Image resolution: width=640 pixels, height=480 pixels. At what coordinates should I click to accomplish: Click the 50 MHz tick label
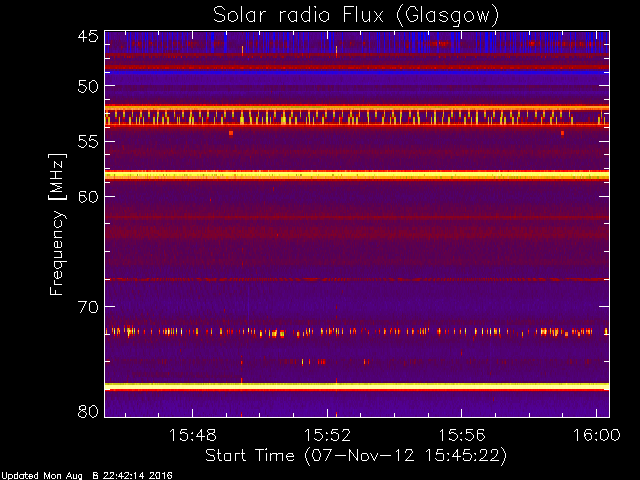(88, 86)
